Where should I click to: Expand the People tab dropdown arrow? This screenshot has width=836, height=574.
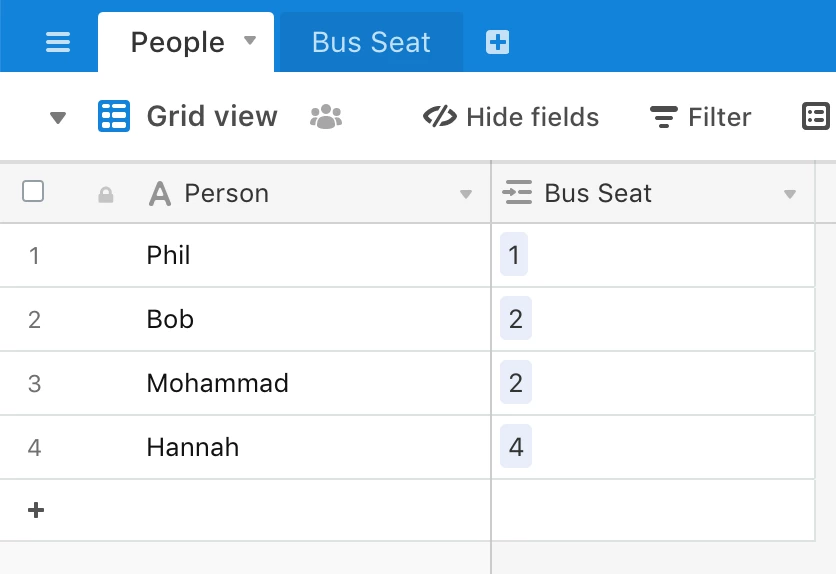[250, 41]
